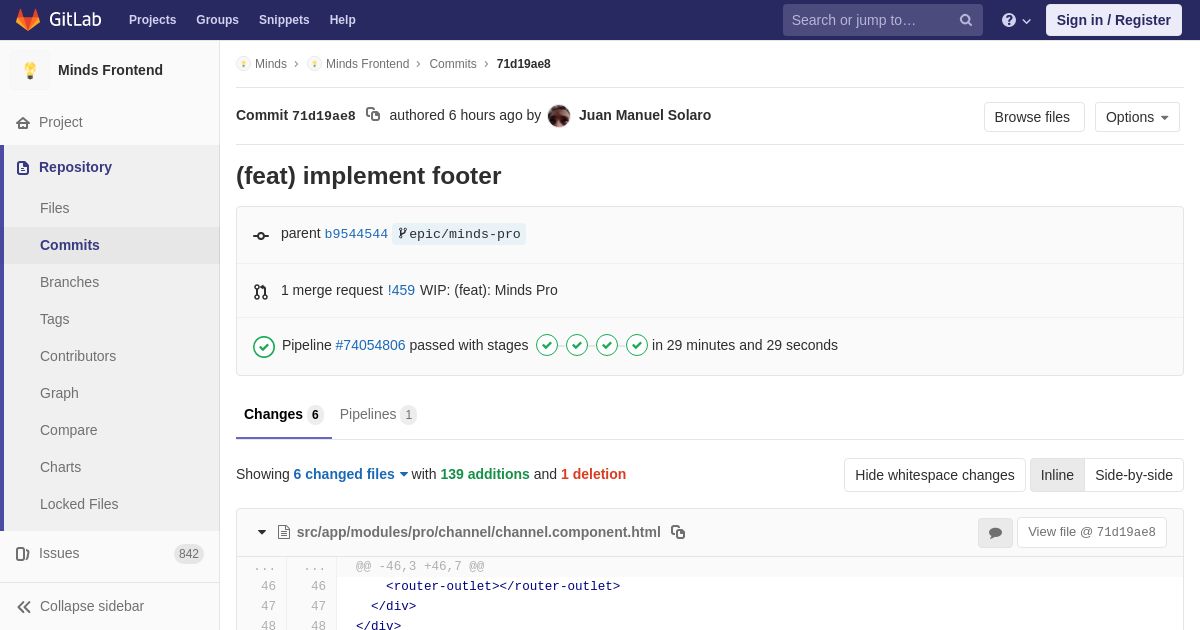The width and height of the screenshot is (1200, 630).
Task: Click the first pipeline stage check icon
Action: coord(547,345)
